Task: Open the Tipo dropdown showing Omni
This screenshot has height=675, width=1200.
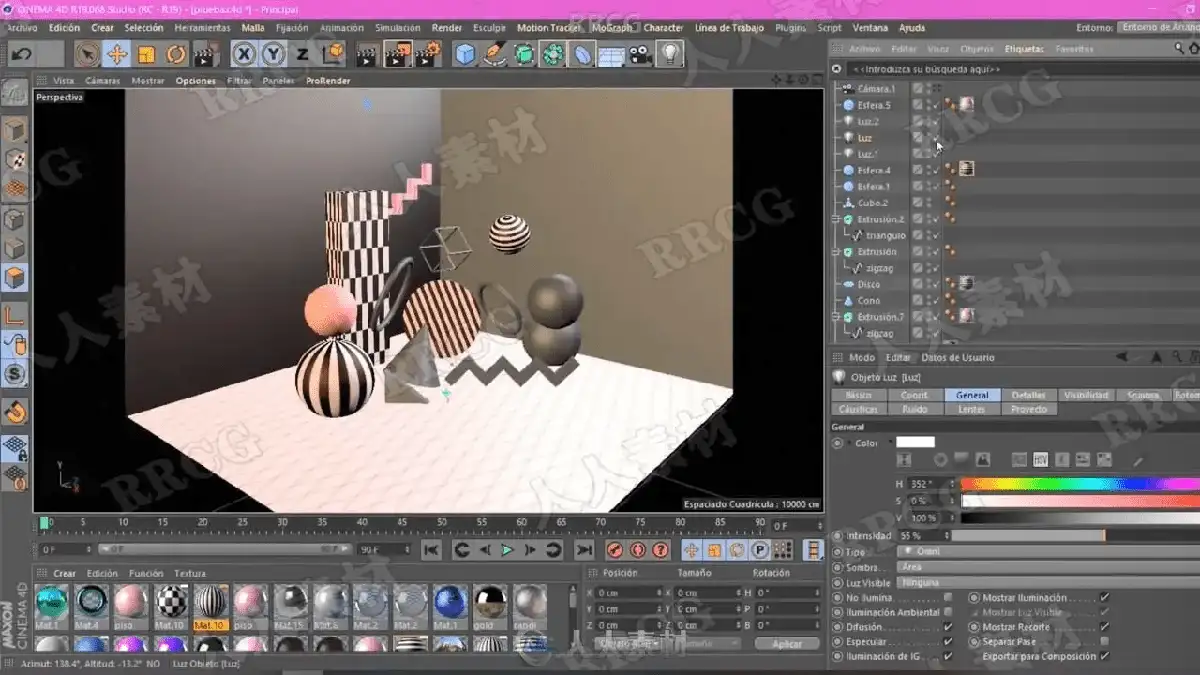Action: coord(1046,551)
